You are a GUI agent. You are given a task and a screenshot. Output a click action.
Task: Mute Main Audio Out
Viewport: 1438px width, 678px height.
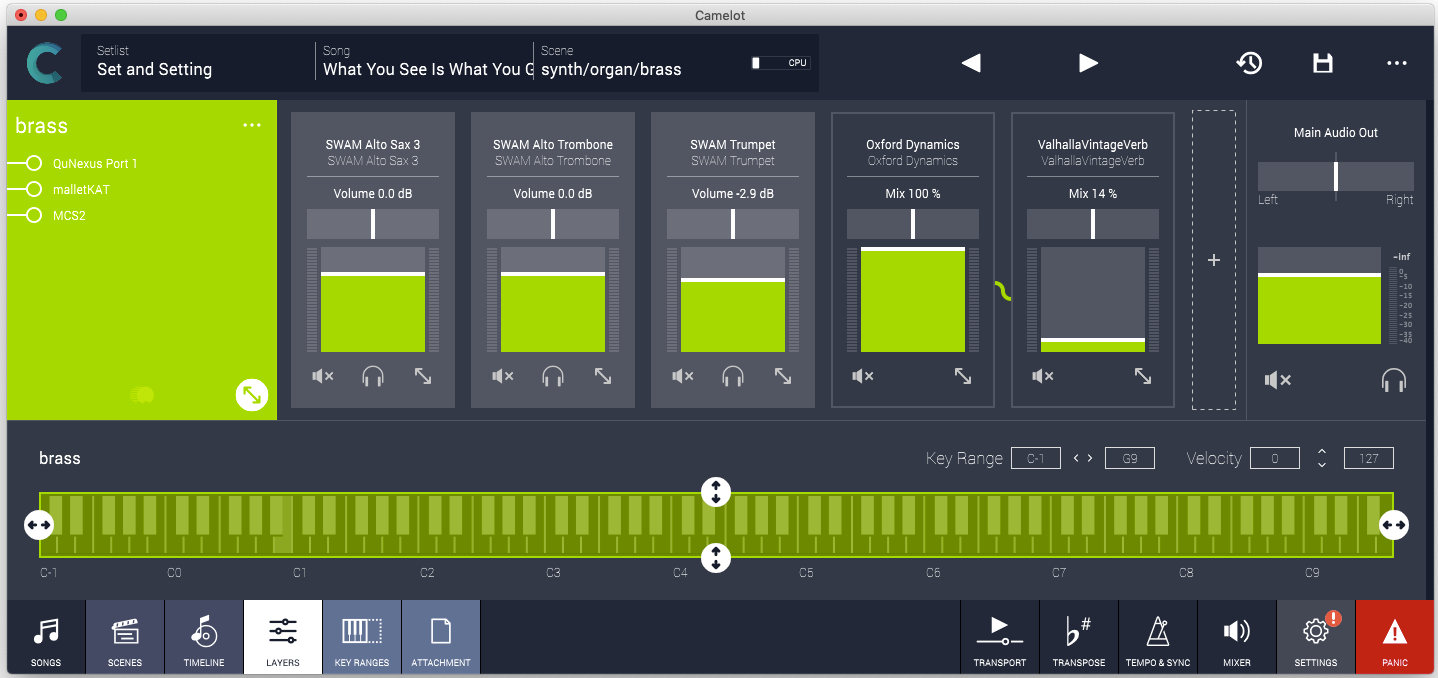1277,380
